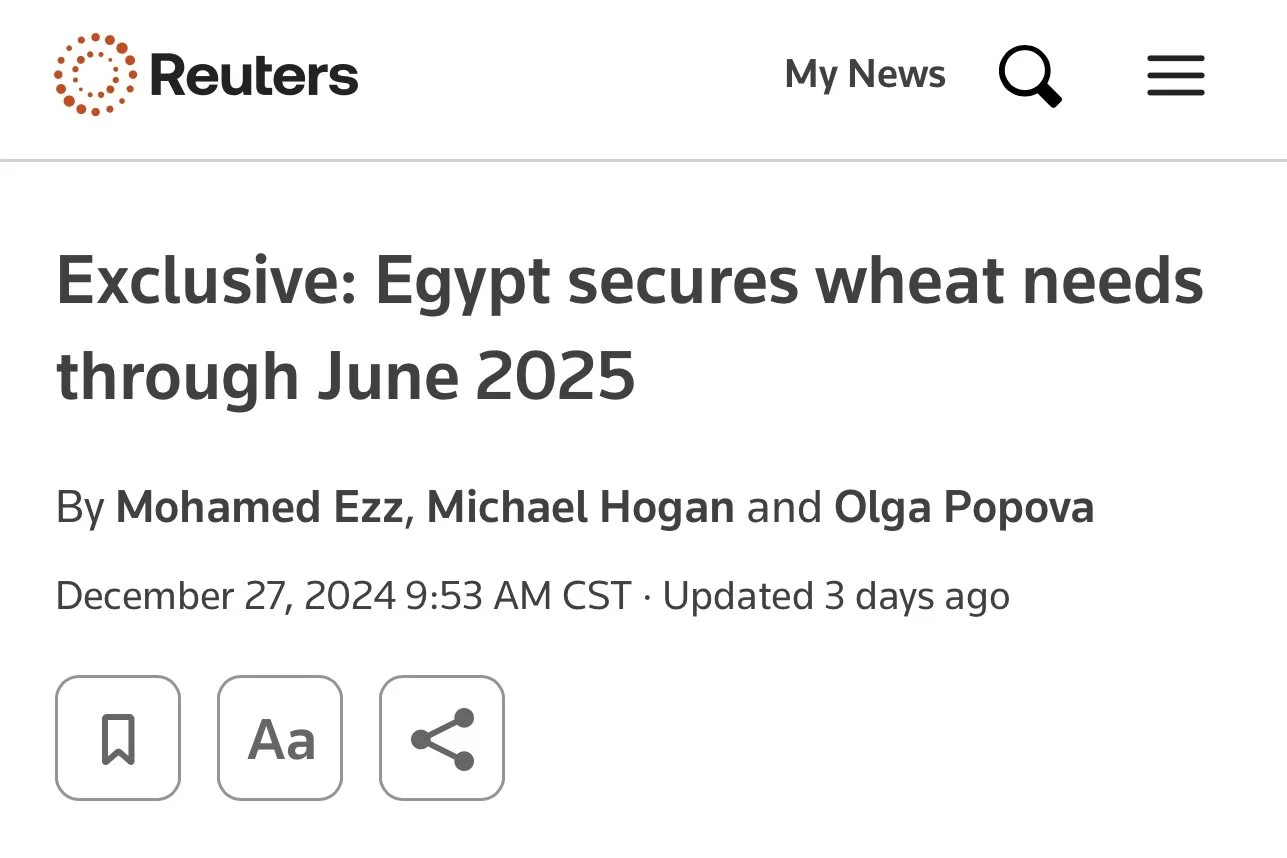Screen dimensions: 1287x858
Task: Click the word "and" in the byline
Action: [784, 508]
